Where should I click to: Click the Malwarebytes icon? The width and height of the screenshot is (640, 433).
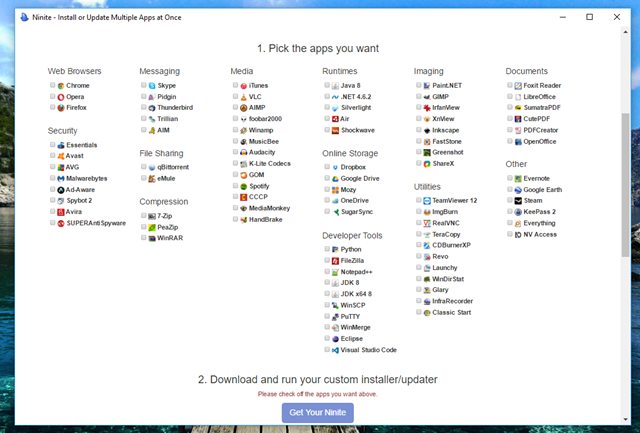[x=61, y=179]
